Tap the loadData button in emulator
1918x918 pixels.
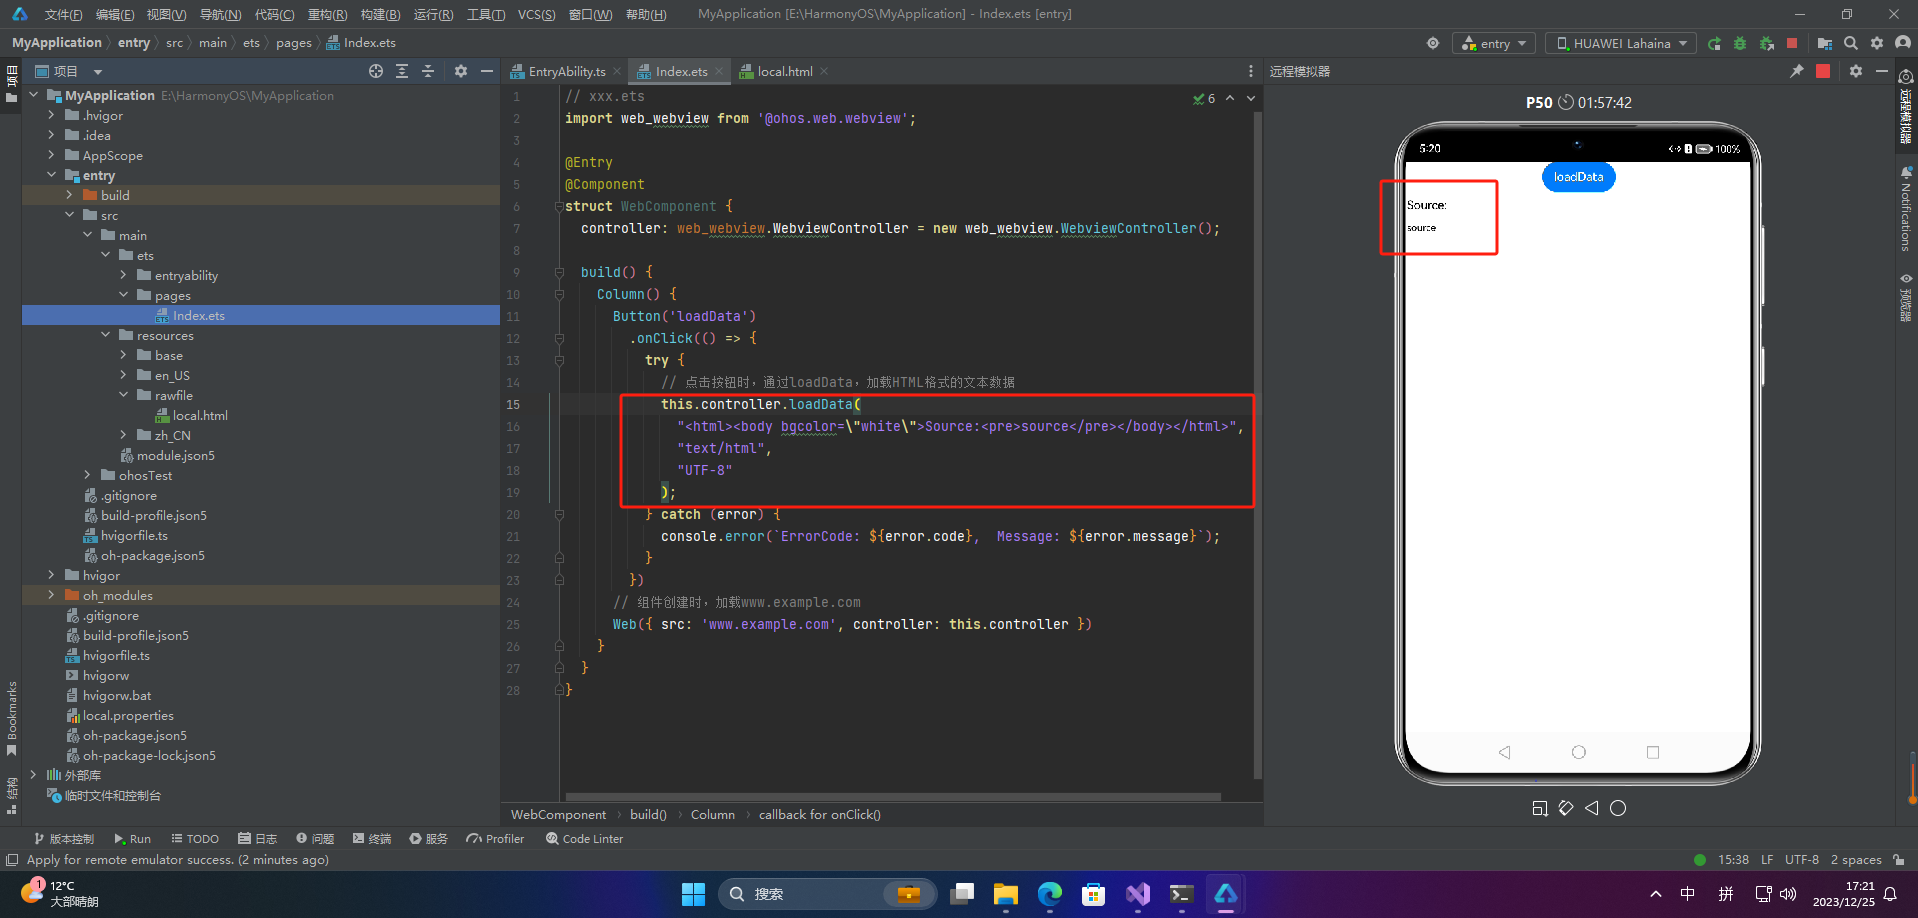coord(1578,177)
